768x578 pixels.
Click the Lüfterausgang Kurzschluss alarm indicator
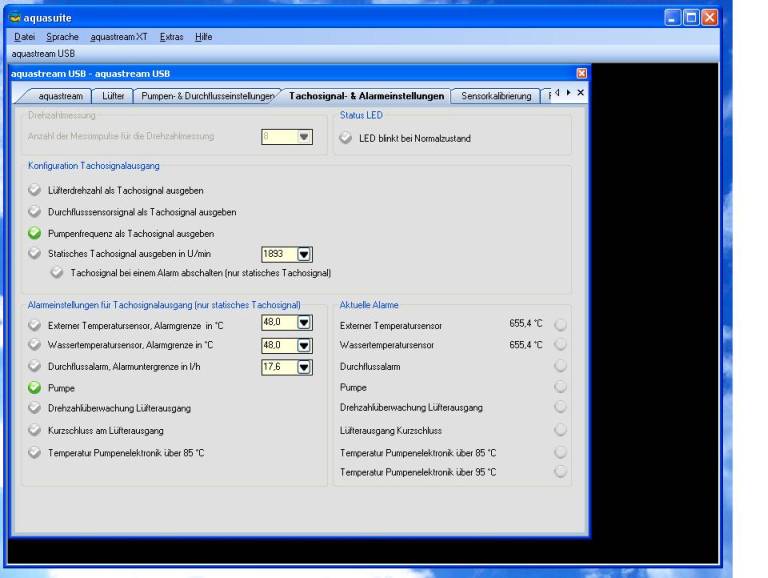coord(560,430)
